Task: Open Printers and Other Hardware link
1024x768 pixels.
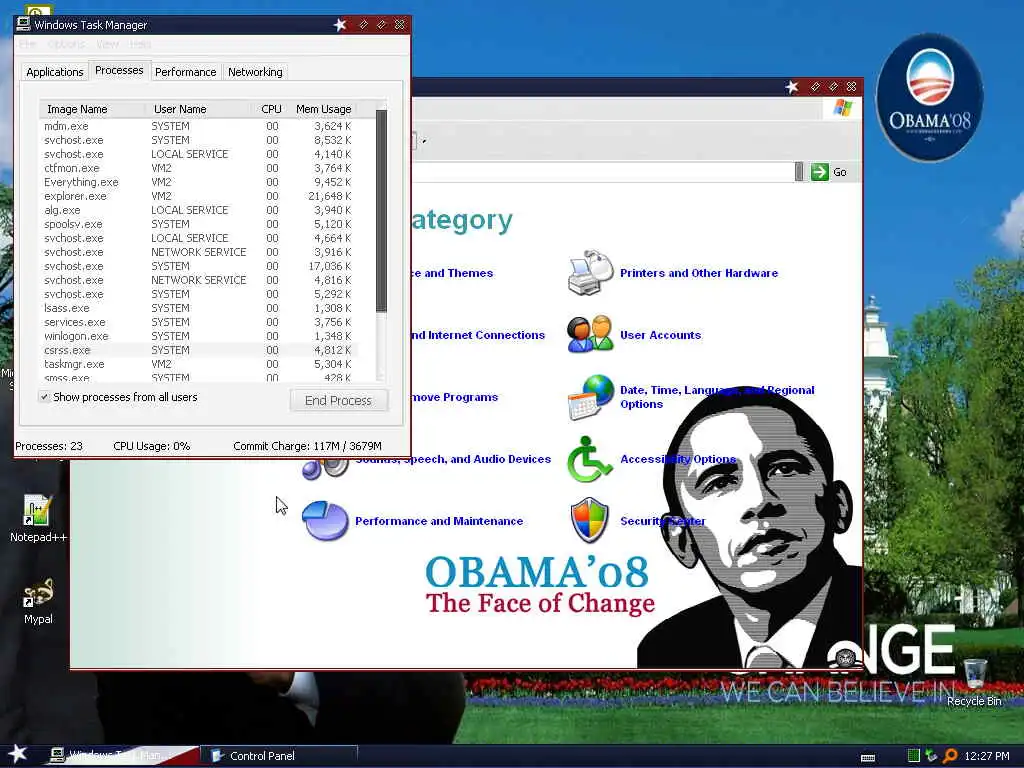Action: [x=699, y=273]
